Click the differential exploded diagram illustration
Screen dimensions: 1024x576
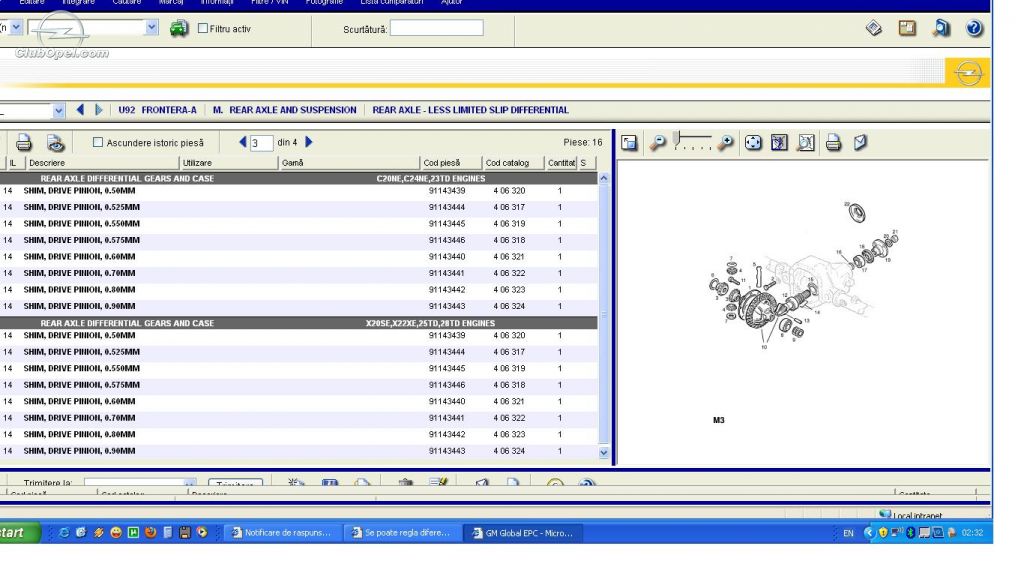click(804, 274)
